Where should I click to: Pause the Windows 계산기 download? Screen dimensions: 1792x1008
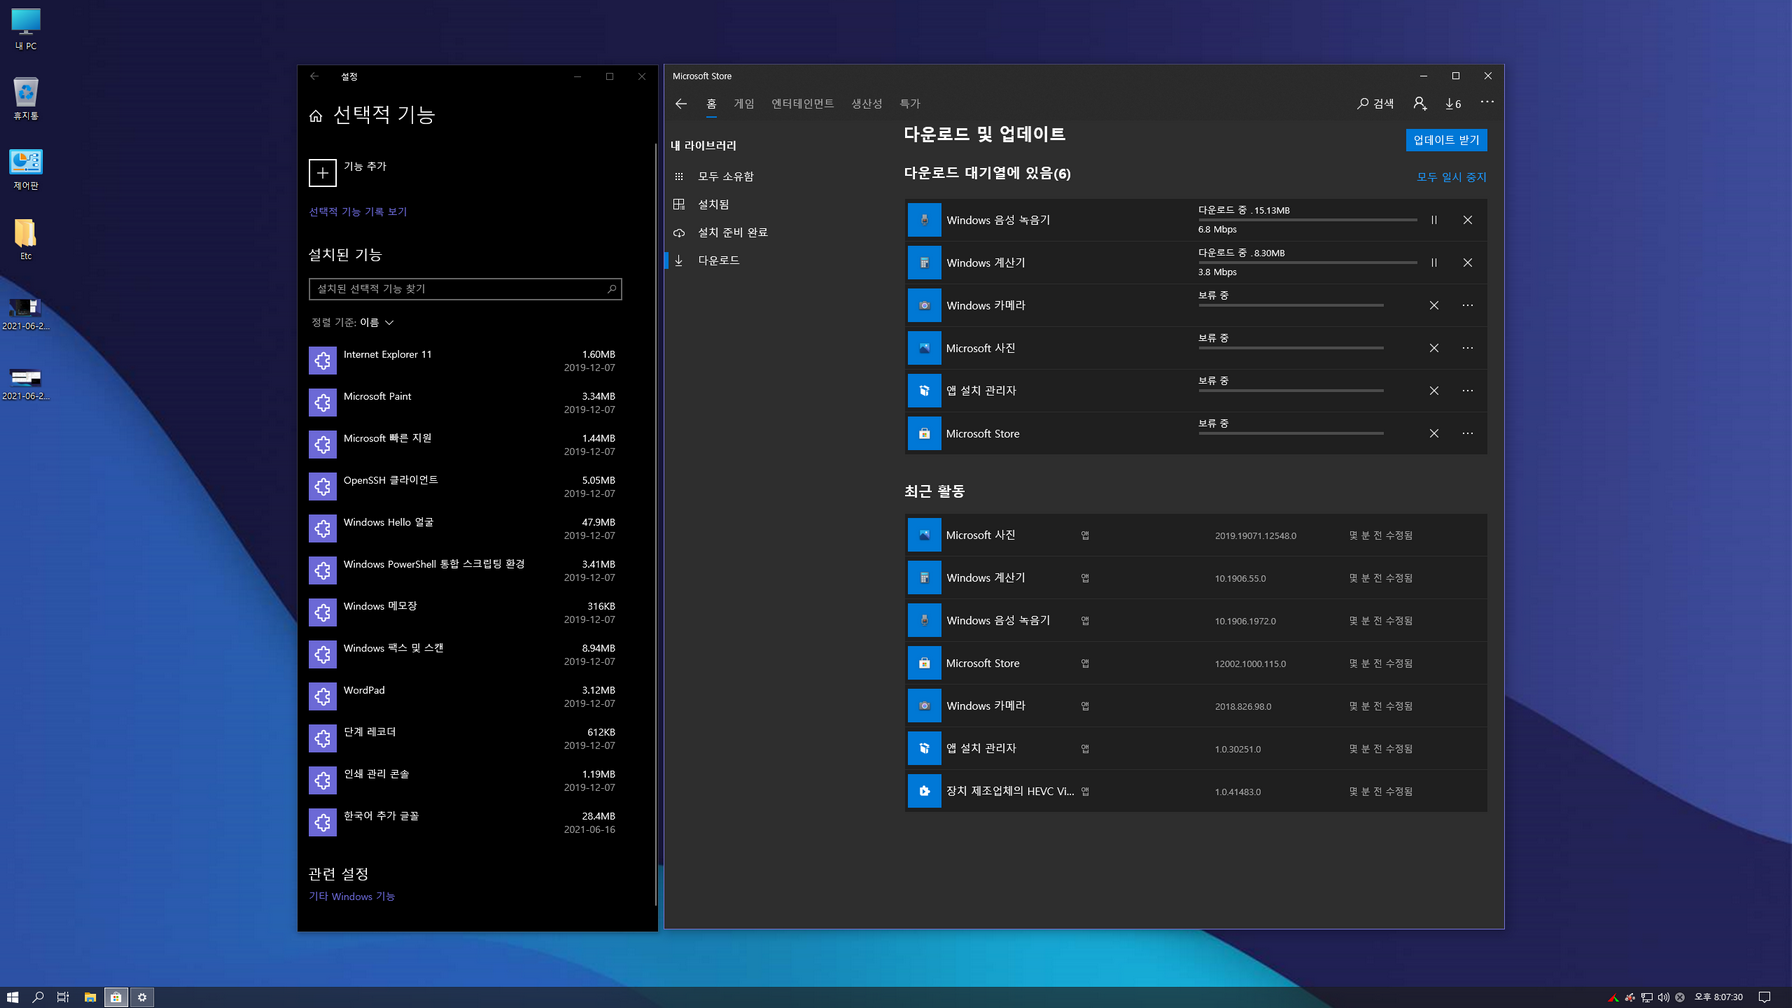click(x=1434, y=263)
